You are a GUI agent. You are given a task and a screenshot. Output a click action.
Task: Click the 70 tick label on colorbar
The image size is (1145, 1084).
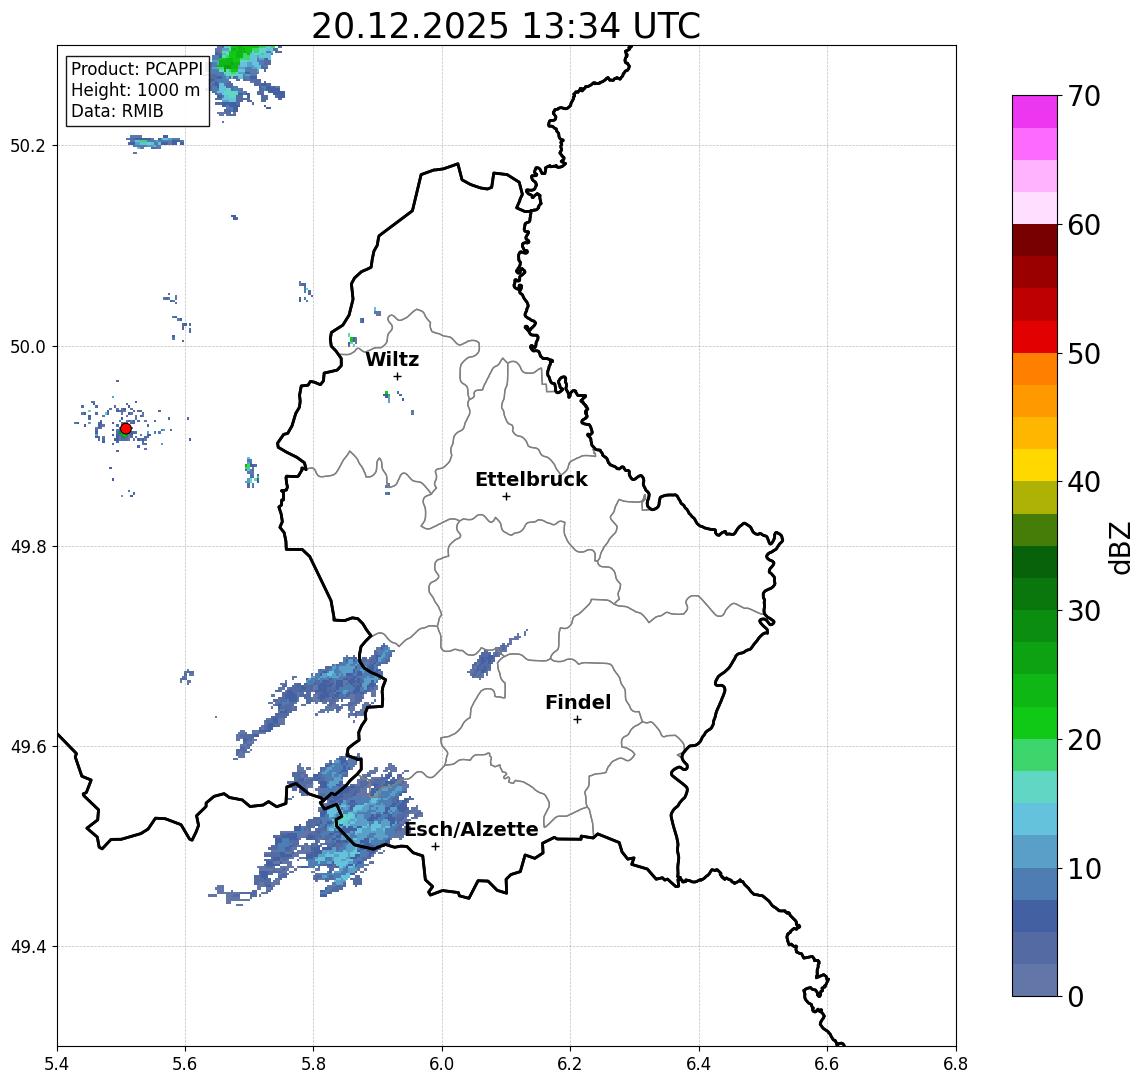click(x=1084, y=96)
